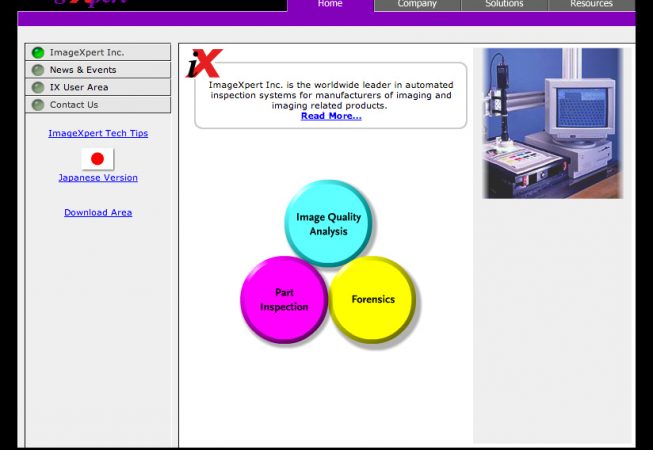Open the Japanese Version link
Screen dimensions: 653x450
pyautogui.click(x=98, y=178)
